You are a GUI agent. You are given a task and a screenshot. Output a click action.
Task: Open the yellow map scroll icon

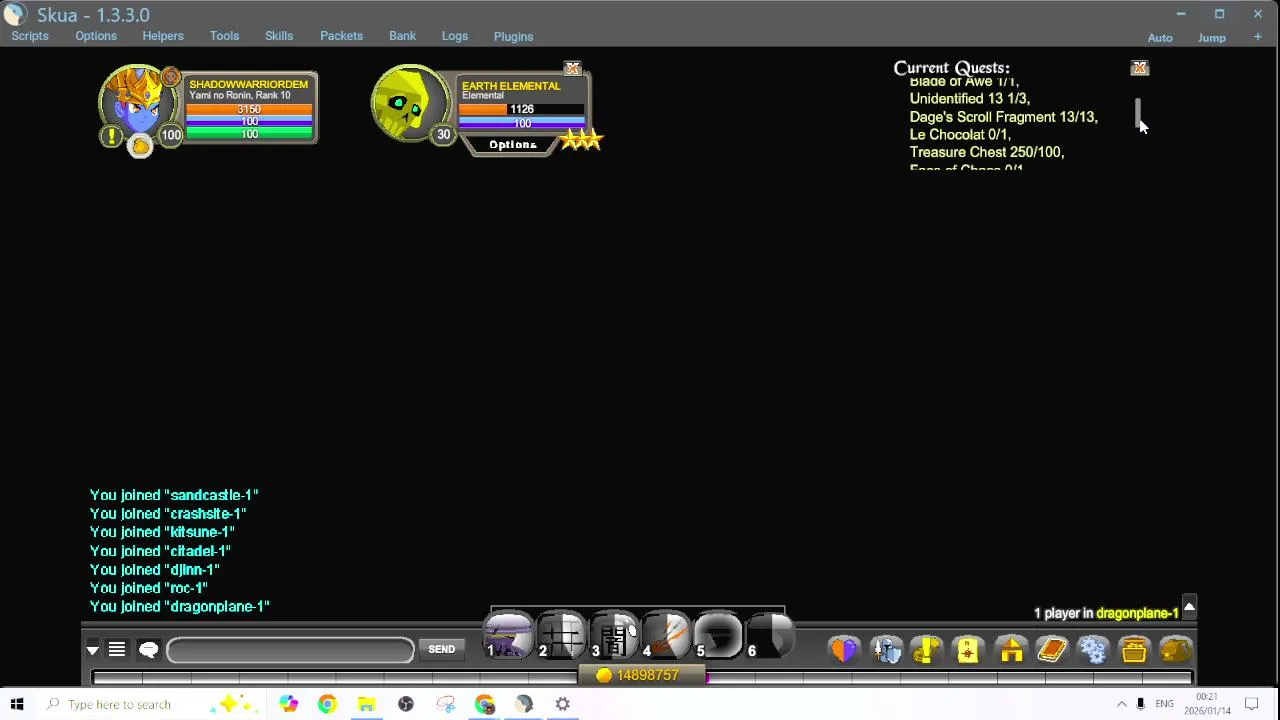[x=968, y=651]
